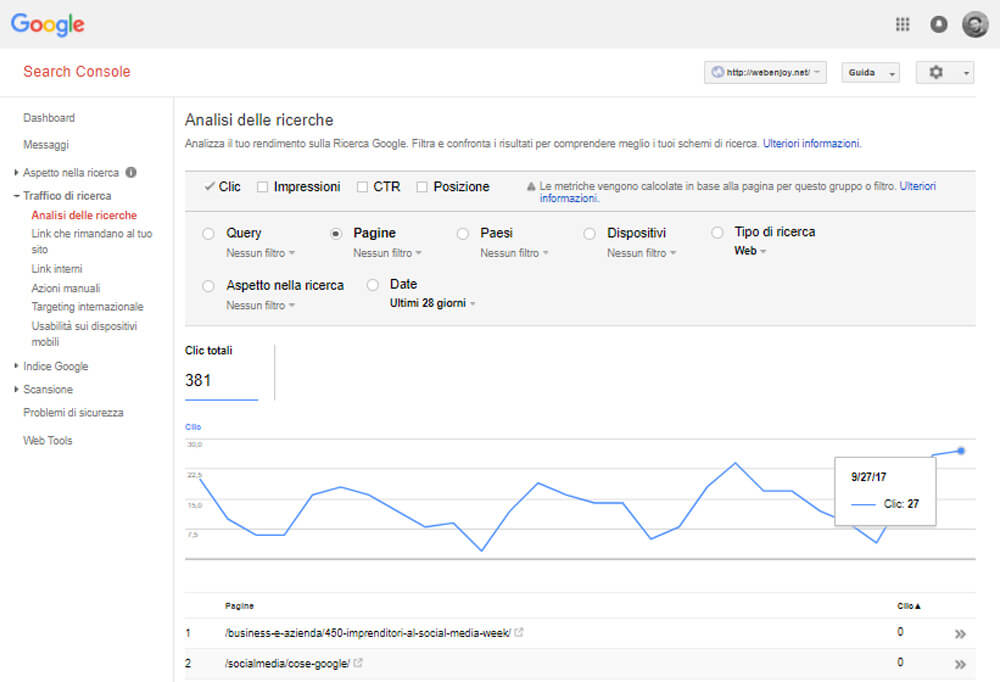The width and height of the screenshot is (1000, 682).
Task: Open the Dispositivi filter dropdown
Action: [641, 253]
